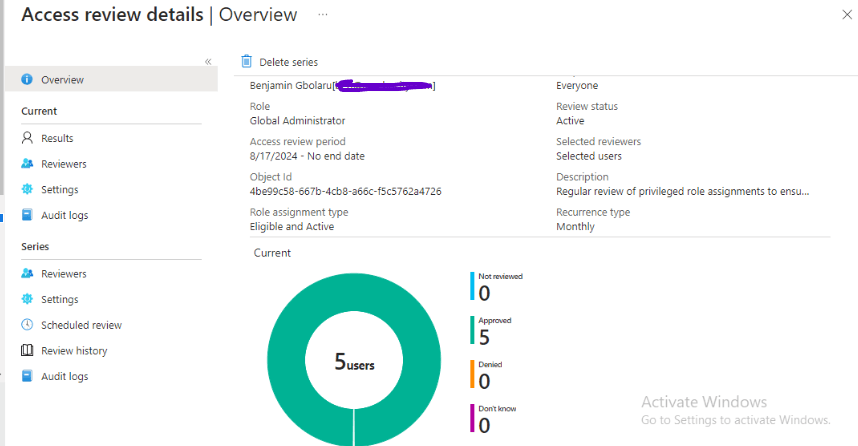
Task: Close the Access review details pane
Action: click(x=846, y=13)
